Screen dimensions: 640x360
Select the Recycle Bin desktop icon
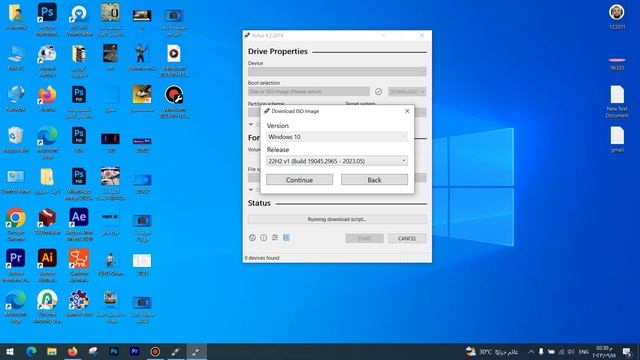(16, 139)
